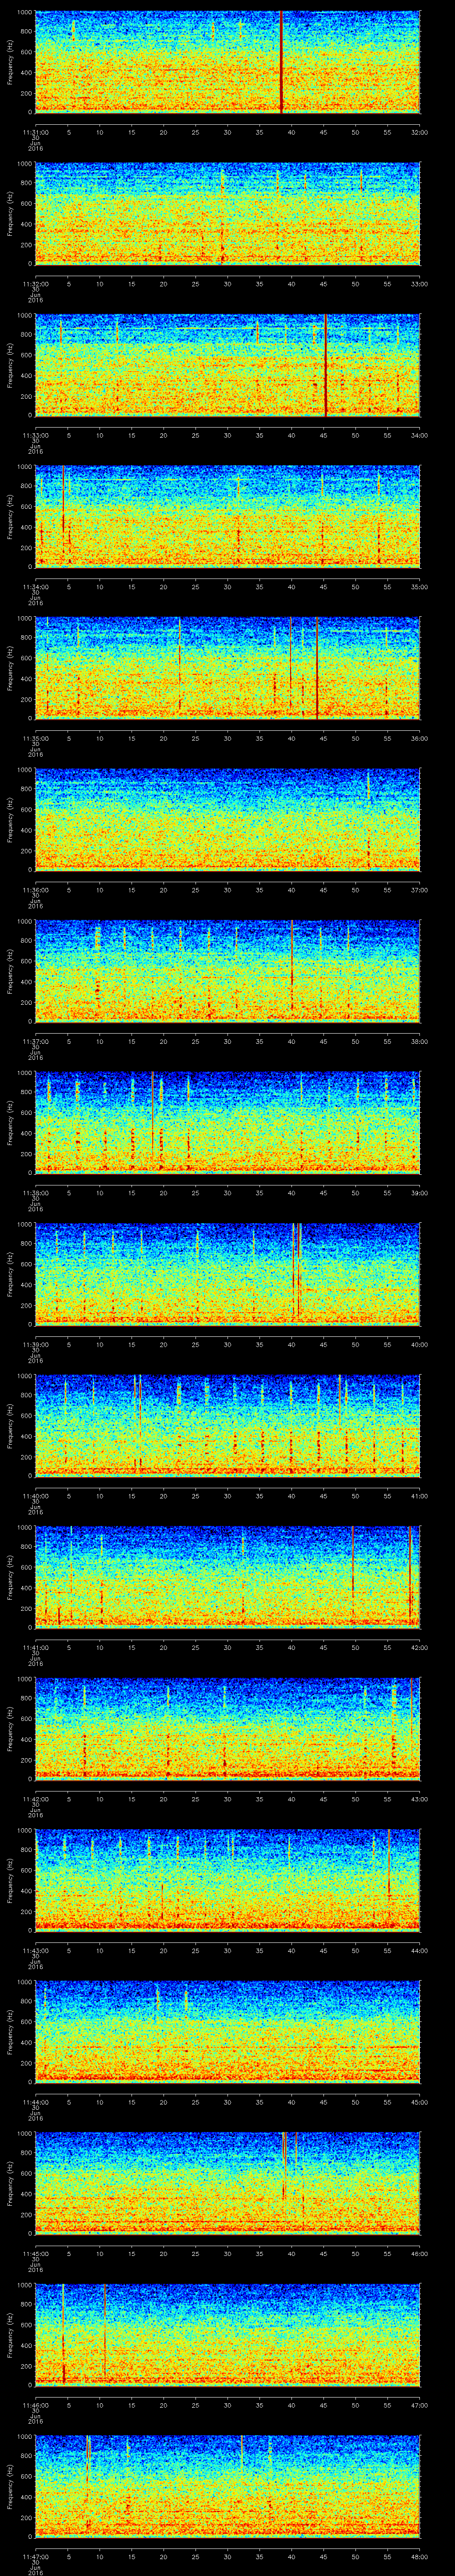Select the spectrogram panel starting at 11:38:00
455x2576 pixels.
pyautogui.click(x=228, y=1122)
